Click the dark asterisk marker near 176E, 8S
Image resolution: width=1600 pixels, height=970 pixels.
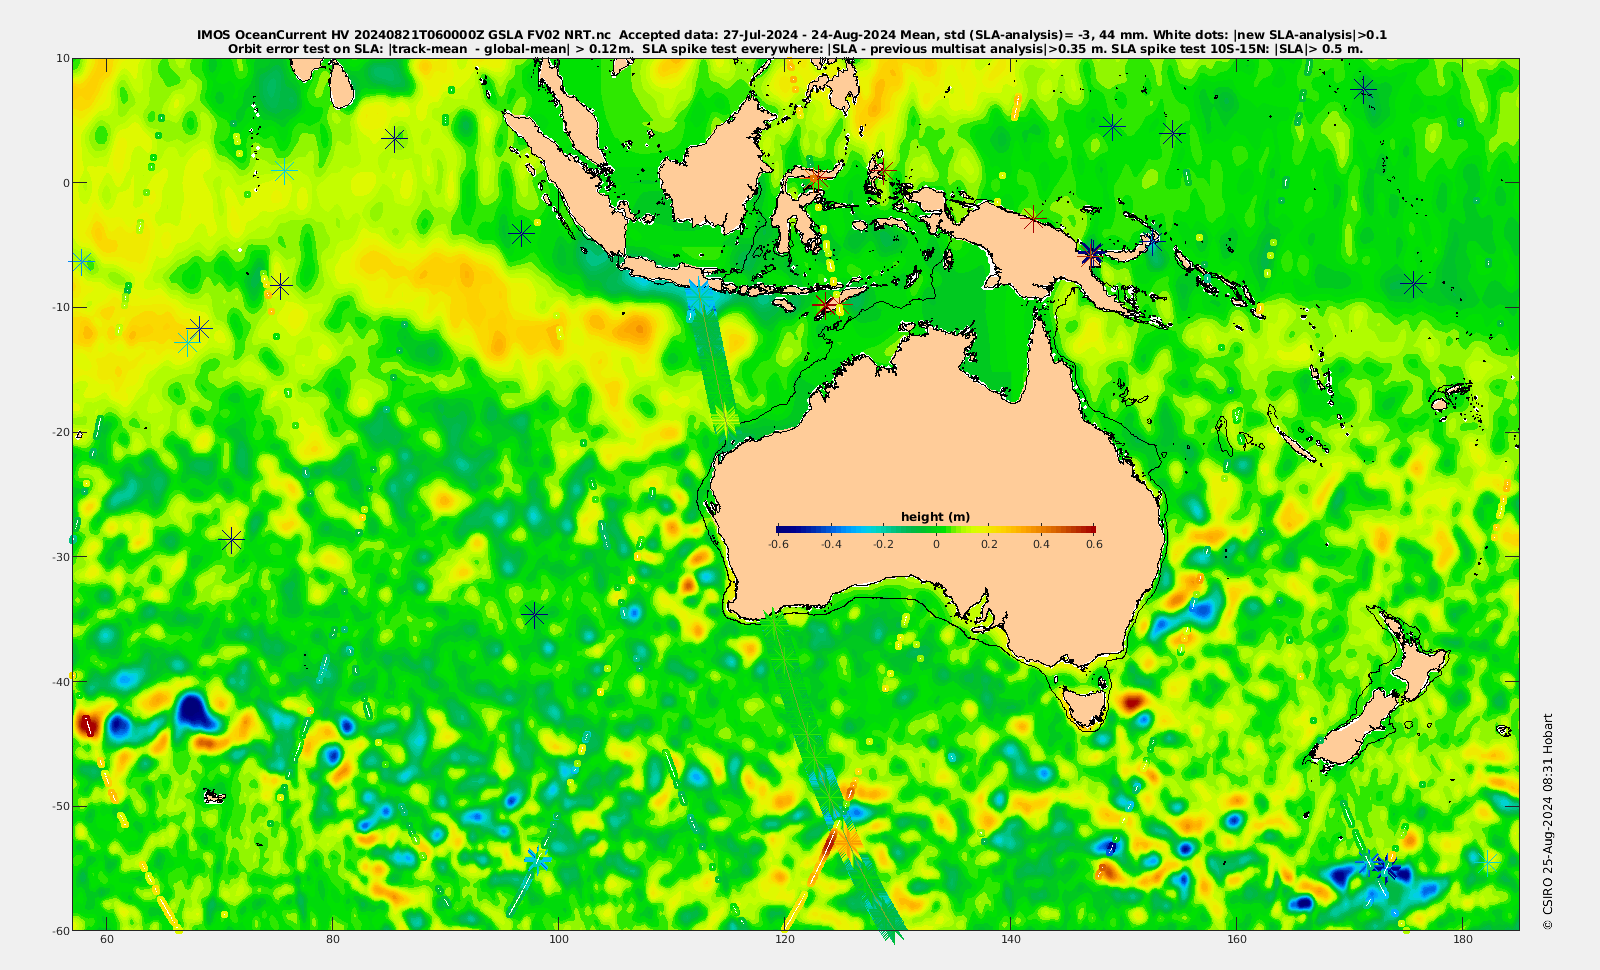1412,284
